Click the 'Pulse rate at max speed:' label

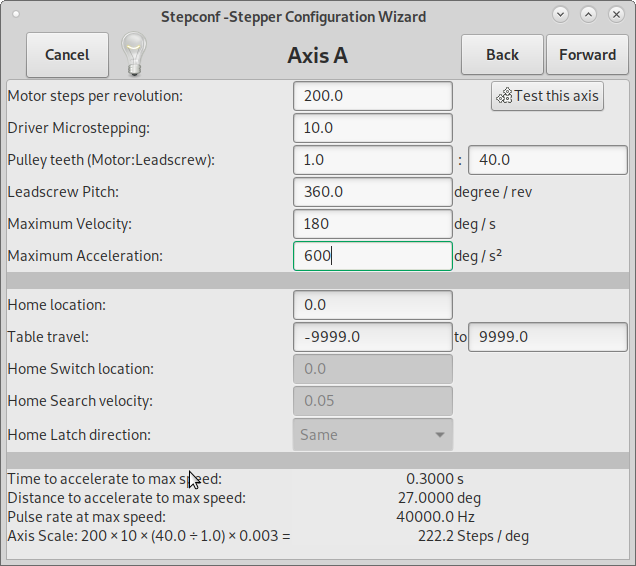tap(87, 517)
